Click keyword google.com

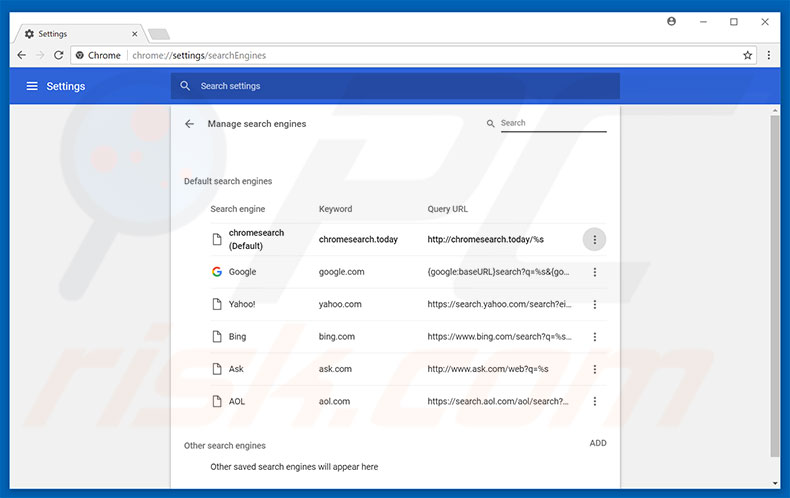pyautogui.click(x=342, y=272)
